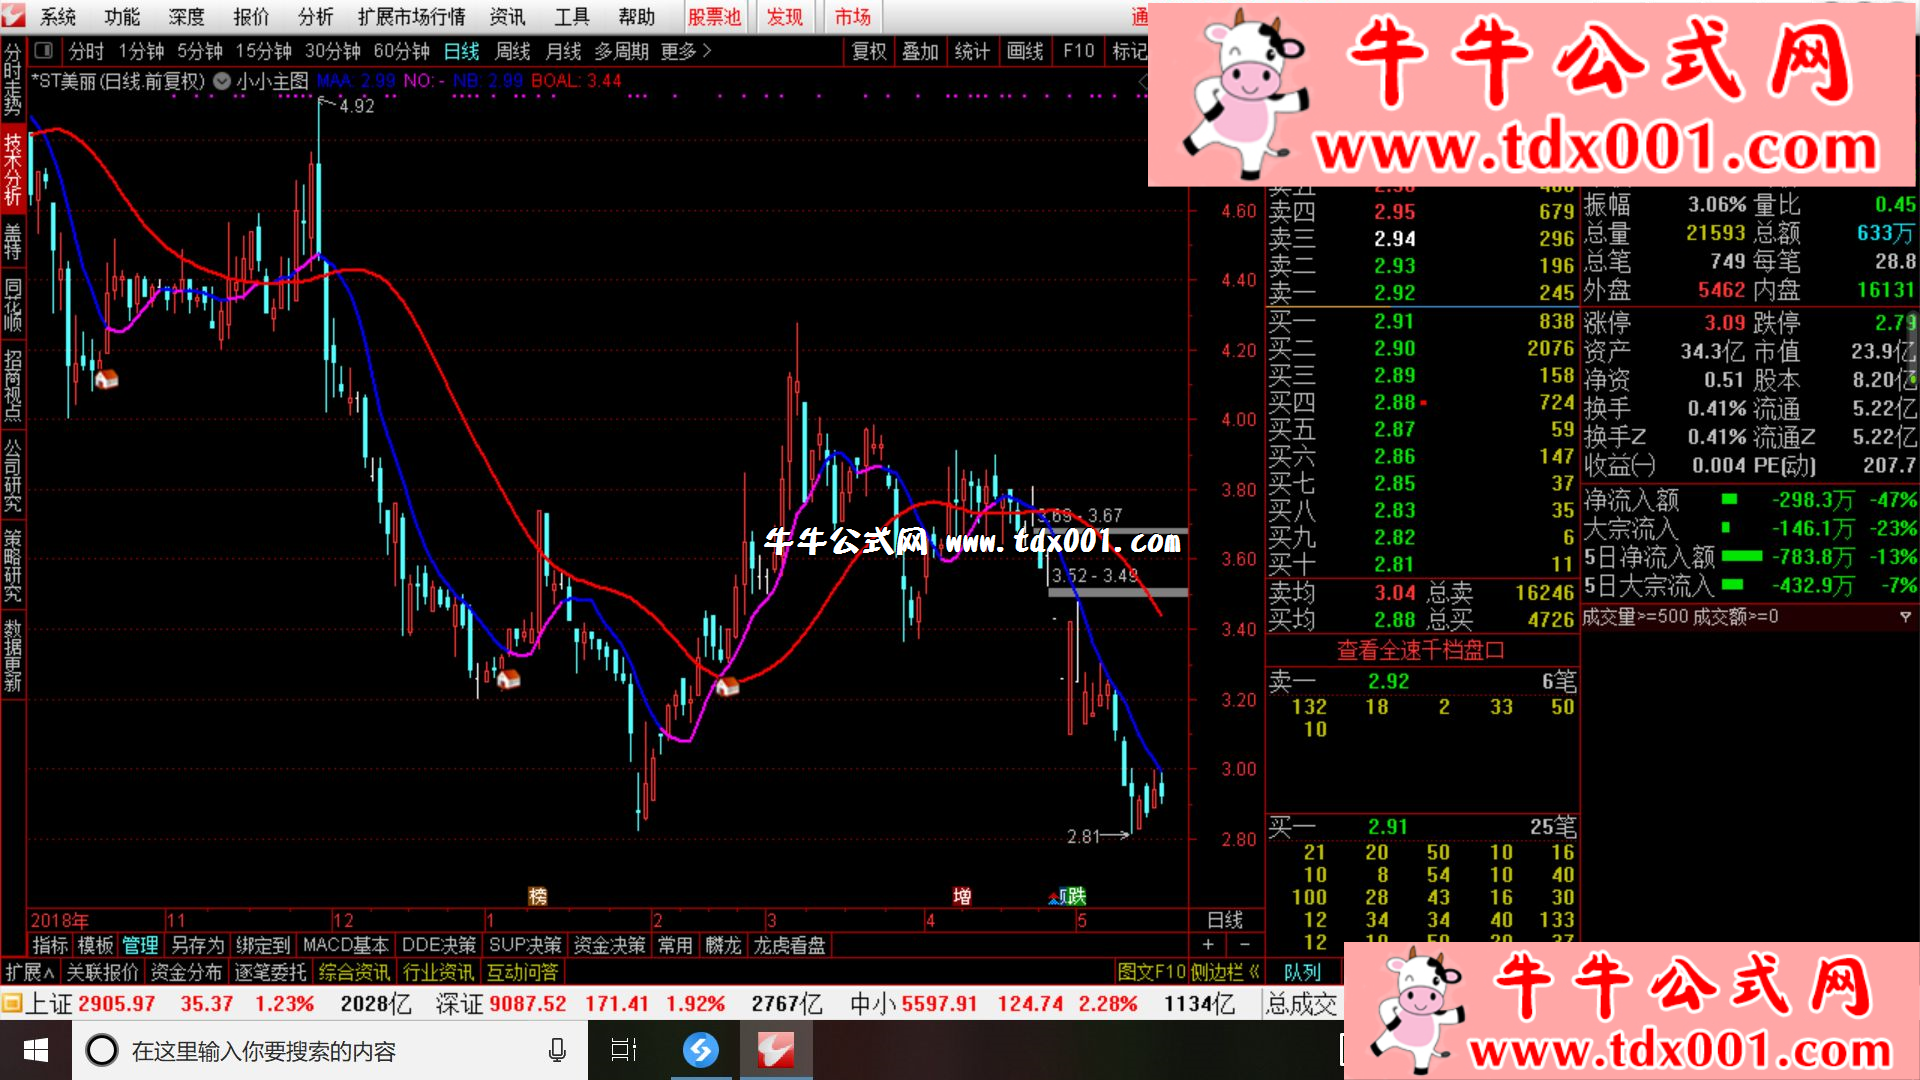Click the 复权 button
Viewport: 1920px width, 1080px height.
[x=869, y=51]
